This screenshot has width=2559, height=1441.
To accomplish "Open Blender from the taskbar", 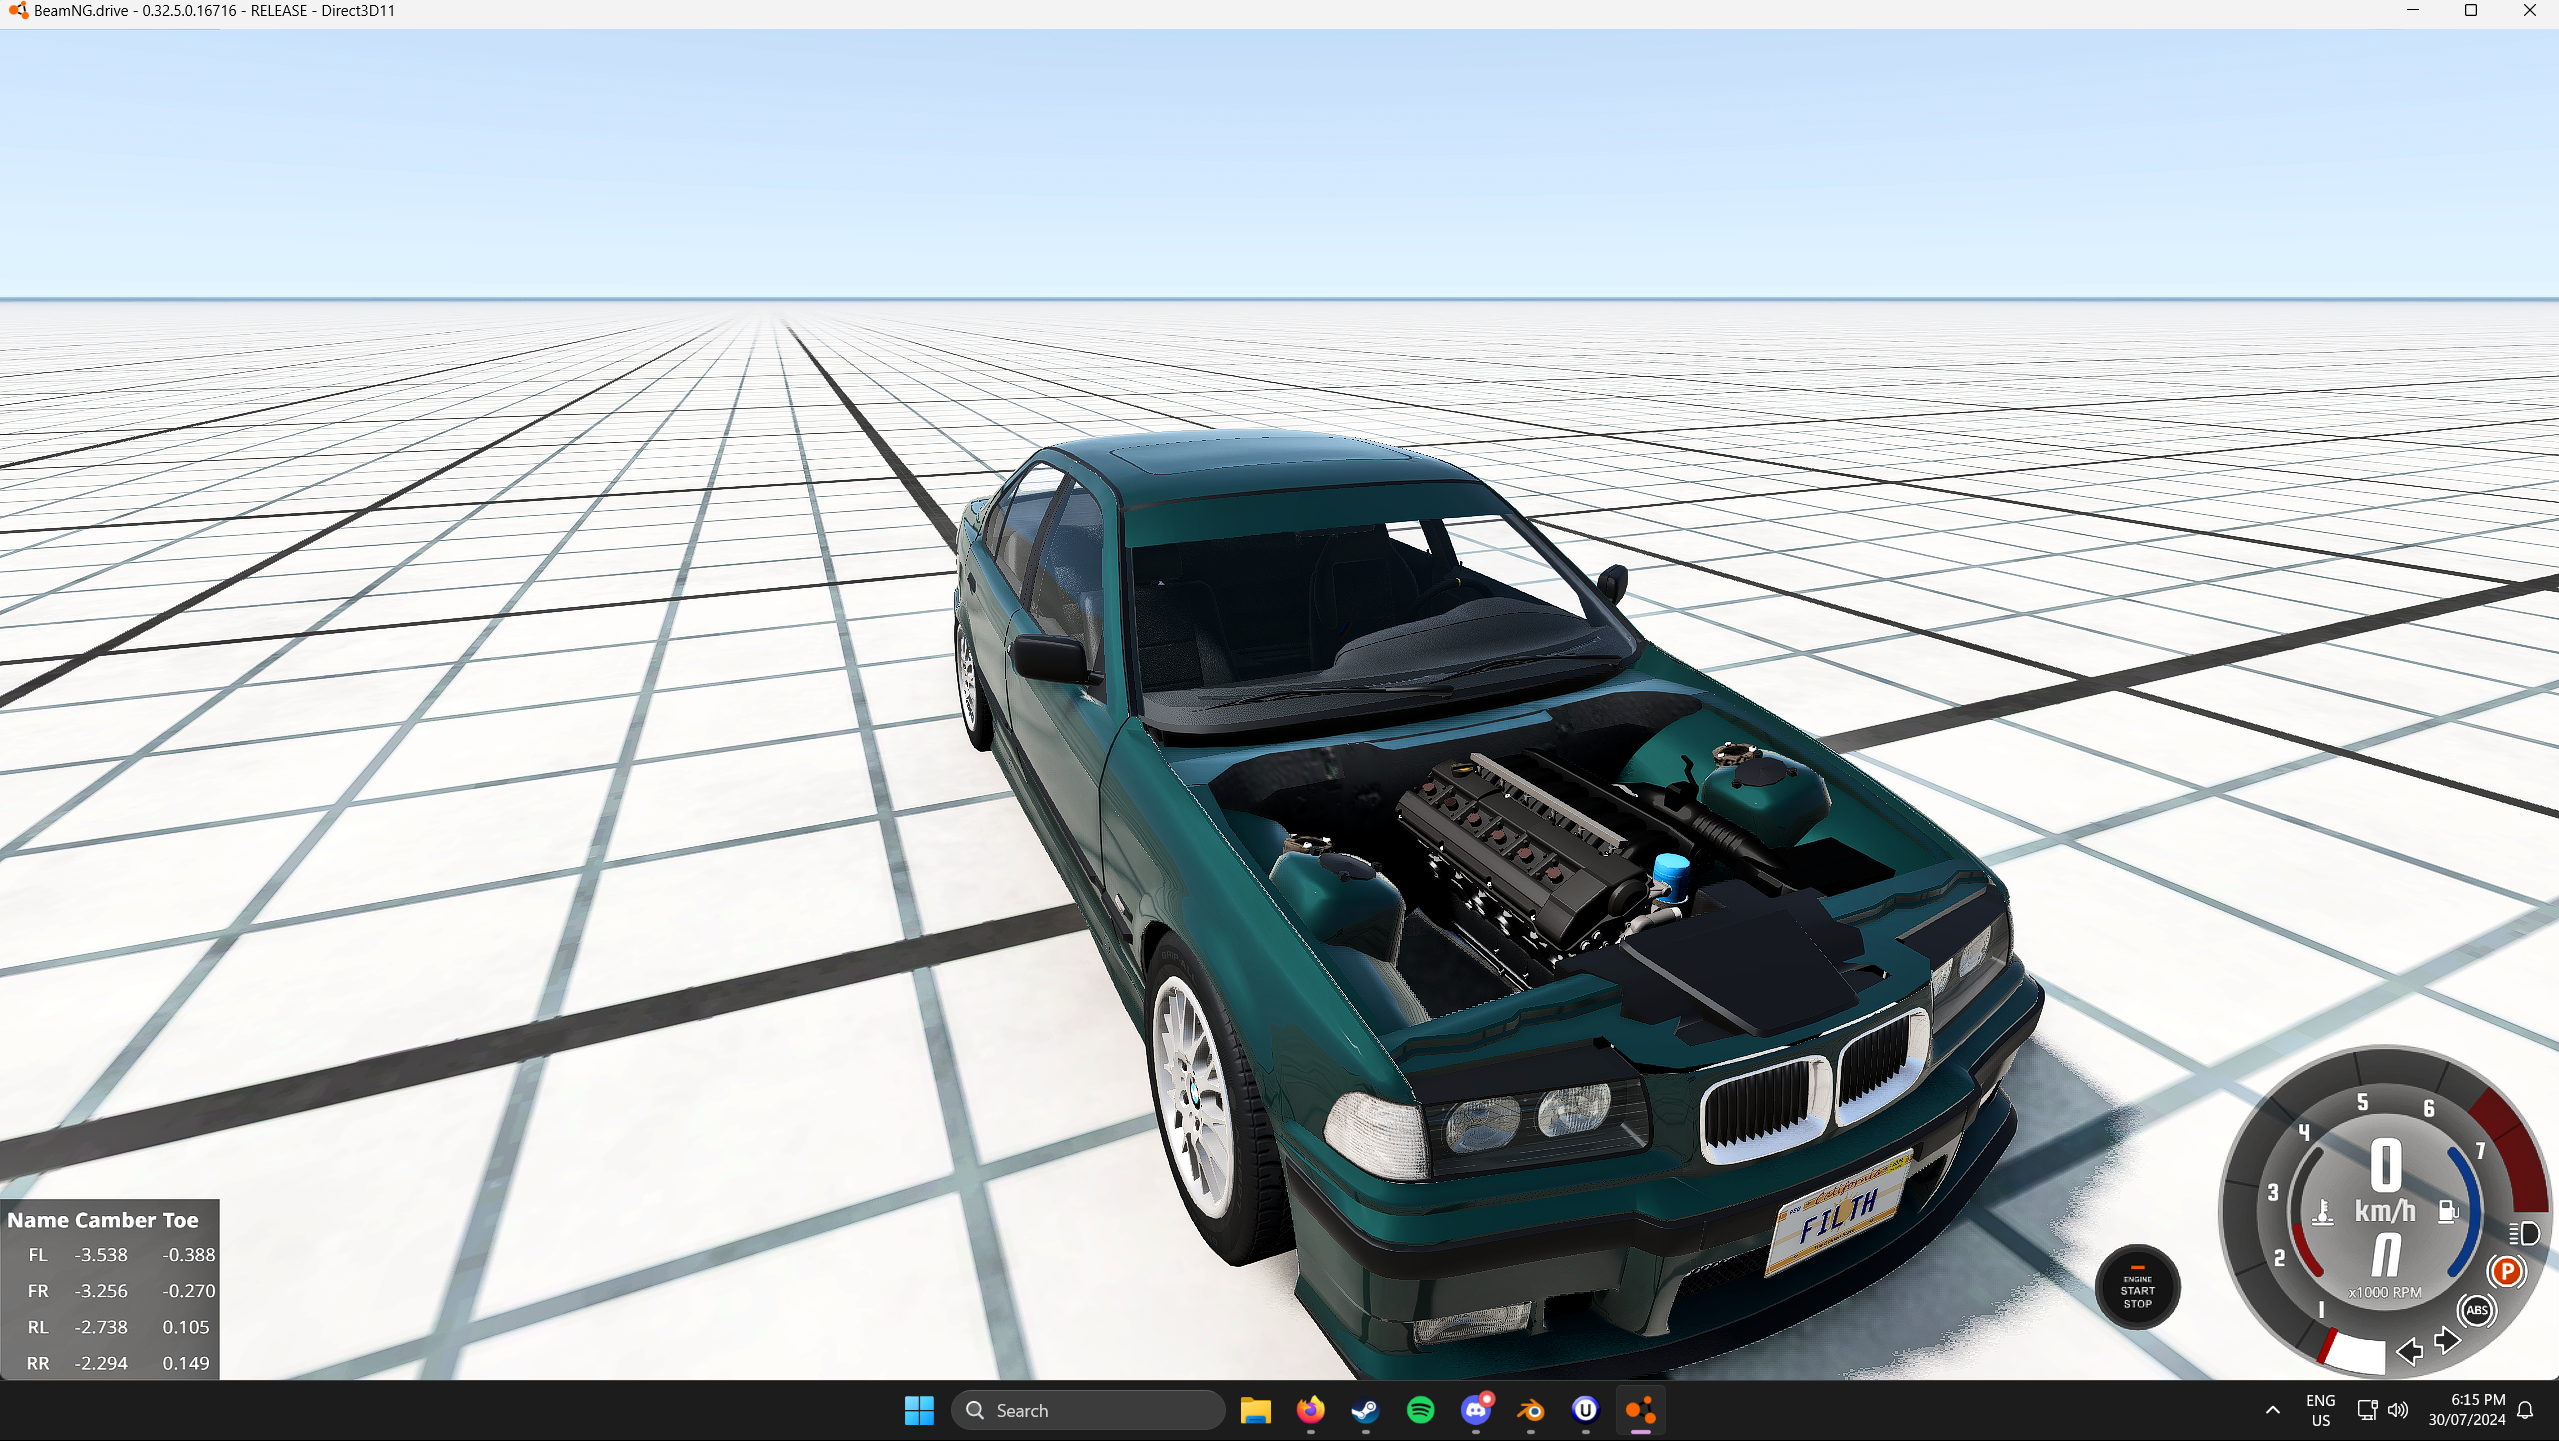I will click(1530, 1410).
